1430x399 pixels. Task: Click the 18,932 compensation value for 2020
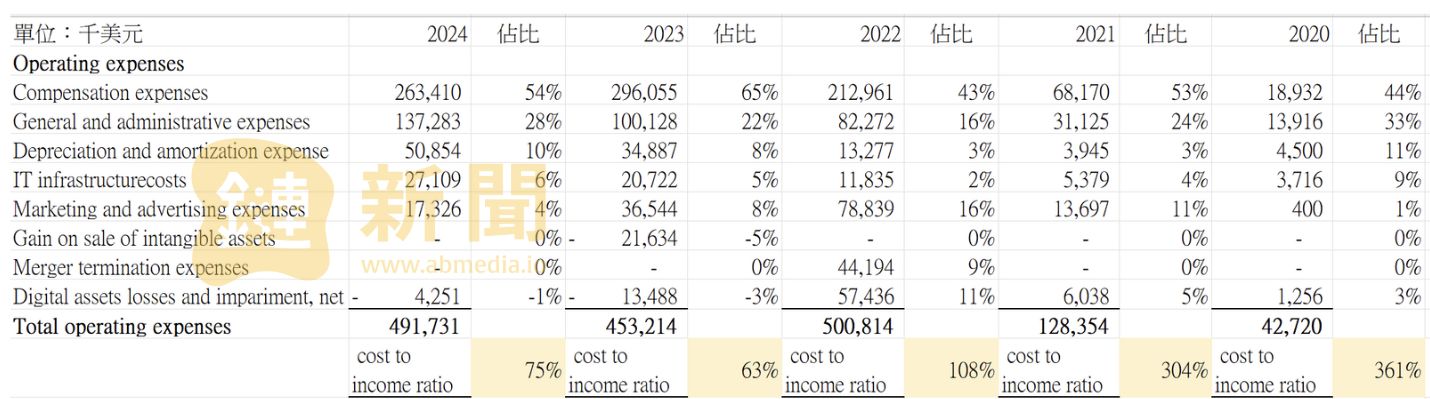(1294, 93)
